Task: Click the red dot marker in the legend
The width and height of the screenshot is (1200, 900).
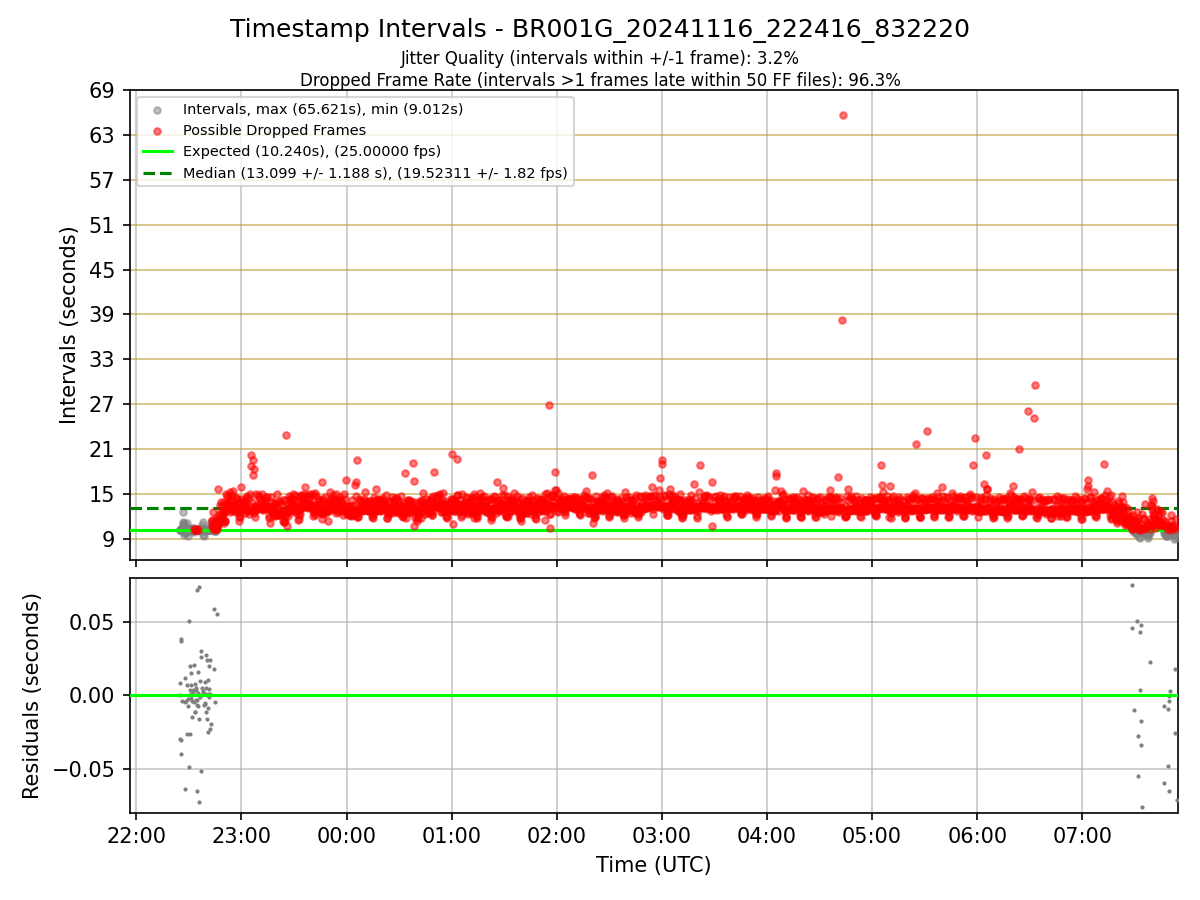Action: 157,130
